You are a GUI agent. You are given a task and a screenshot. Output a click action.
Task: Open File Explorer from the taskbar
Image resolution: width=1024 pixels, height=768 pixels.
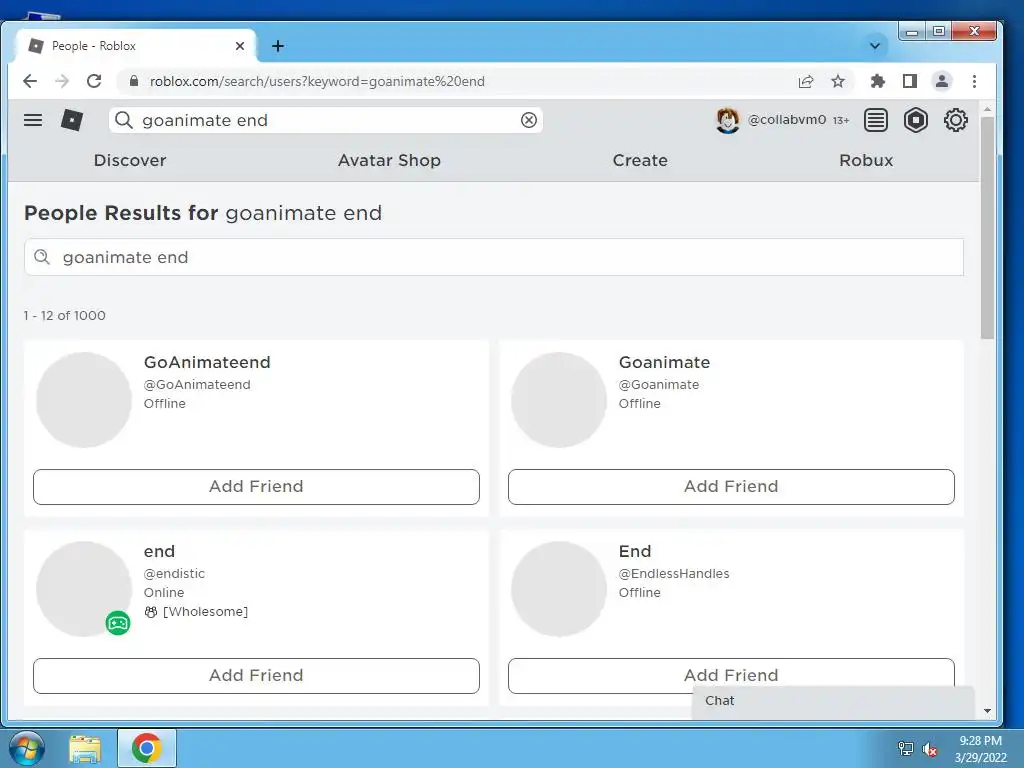86,748
